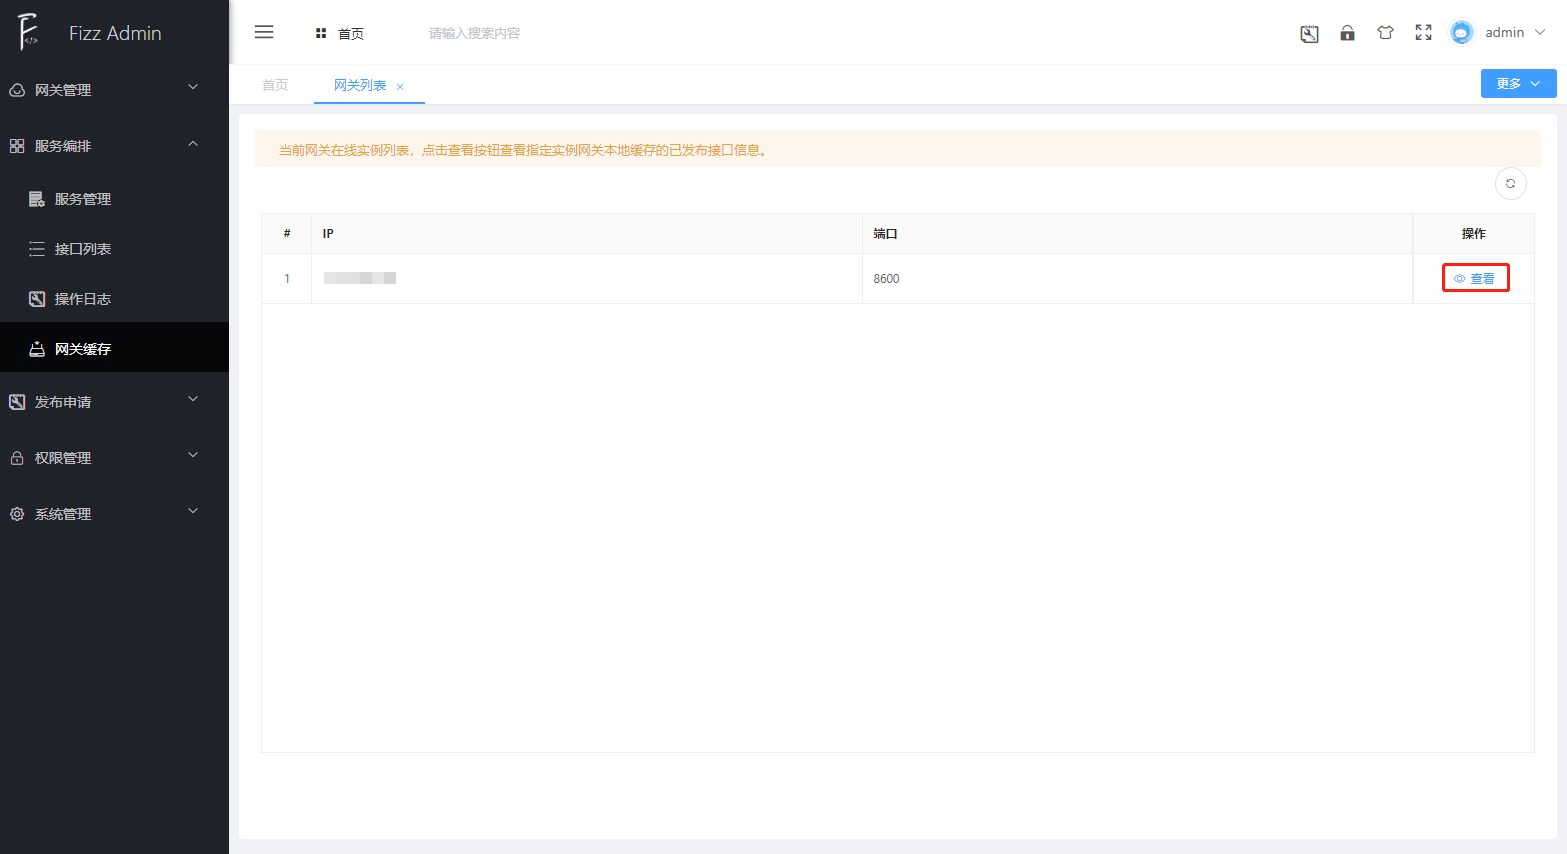Image resolution: width=1567 pixels, height=854 pixels.
Task: Click the 发布申请 icon in sidebar
Action: pyautogui.click(x=17, y=402)
